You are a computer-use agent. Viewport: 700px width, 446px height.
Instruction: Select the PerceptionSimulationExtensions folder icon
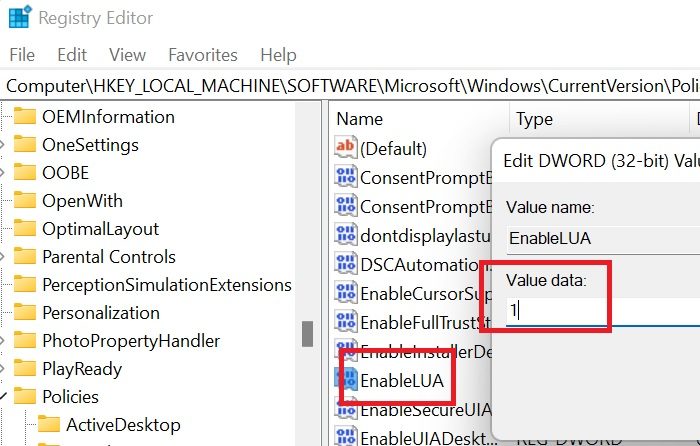tap(25, 285)
